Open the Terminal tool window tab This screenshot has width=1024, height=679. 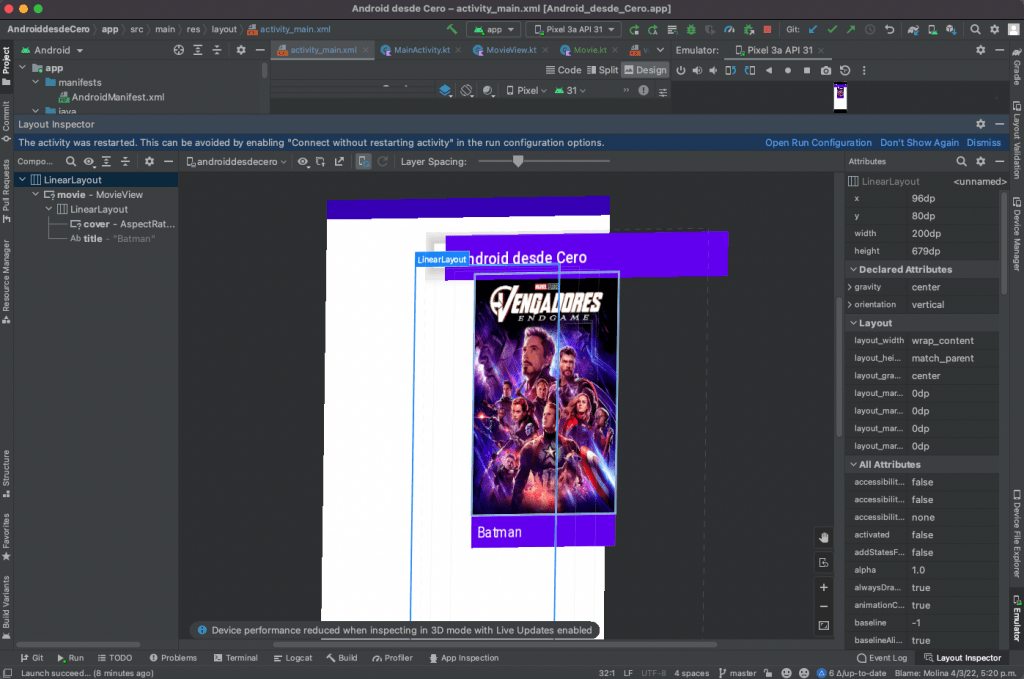(236, 658)
